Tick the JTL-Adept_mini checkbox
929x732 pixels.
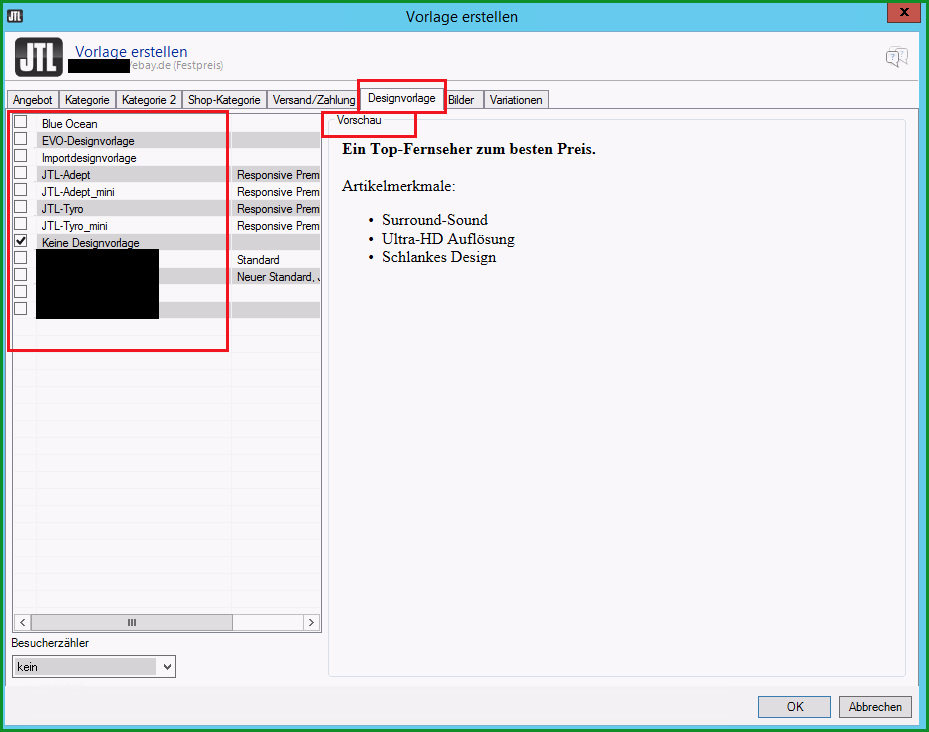[21, 190]
